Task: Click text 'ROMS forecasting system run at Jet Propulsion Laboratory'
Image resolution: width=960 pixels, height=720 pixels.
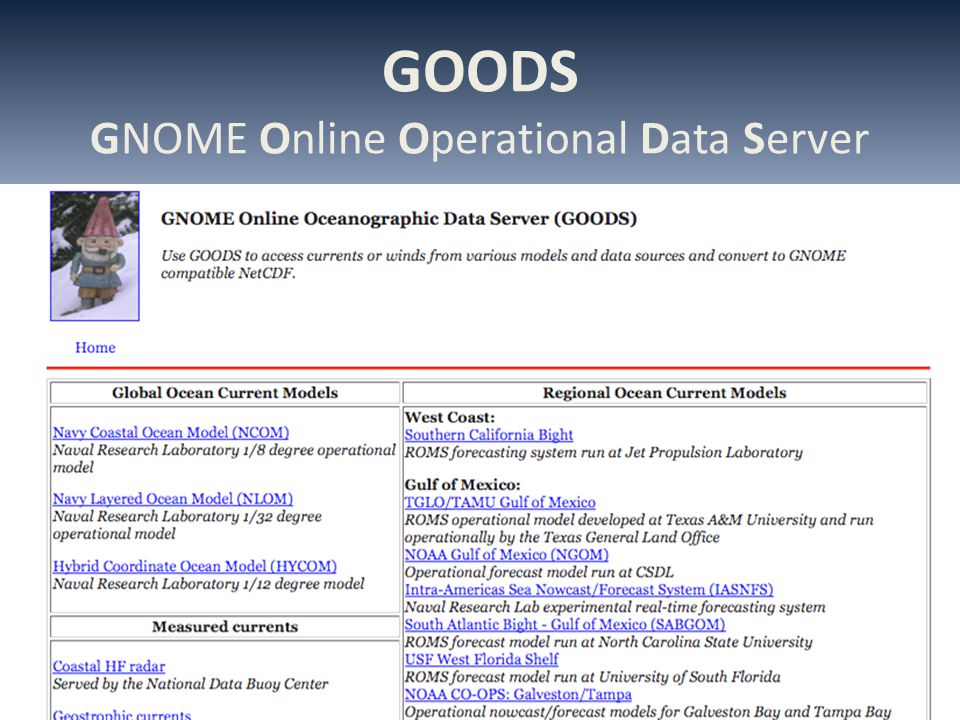Action: pyautogui.click(x=603, y=452)
